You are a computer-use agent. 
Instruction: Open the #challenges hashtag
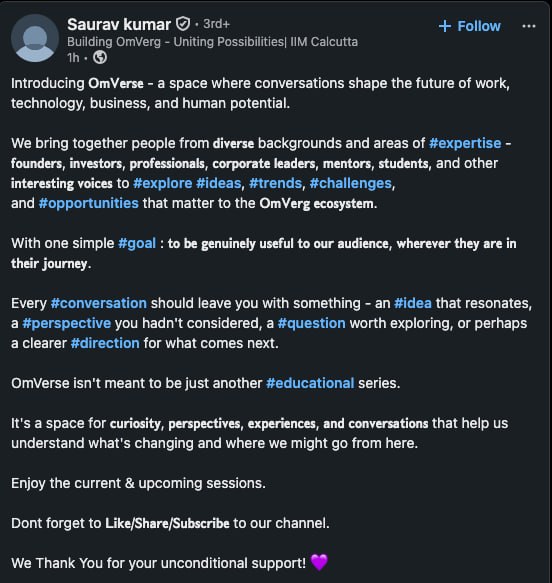click(351, 183)
